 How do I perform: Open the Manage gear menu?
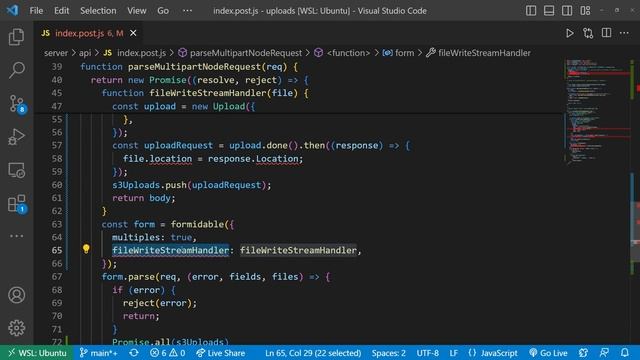(x=16, y=328)
